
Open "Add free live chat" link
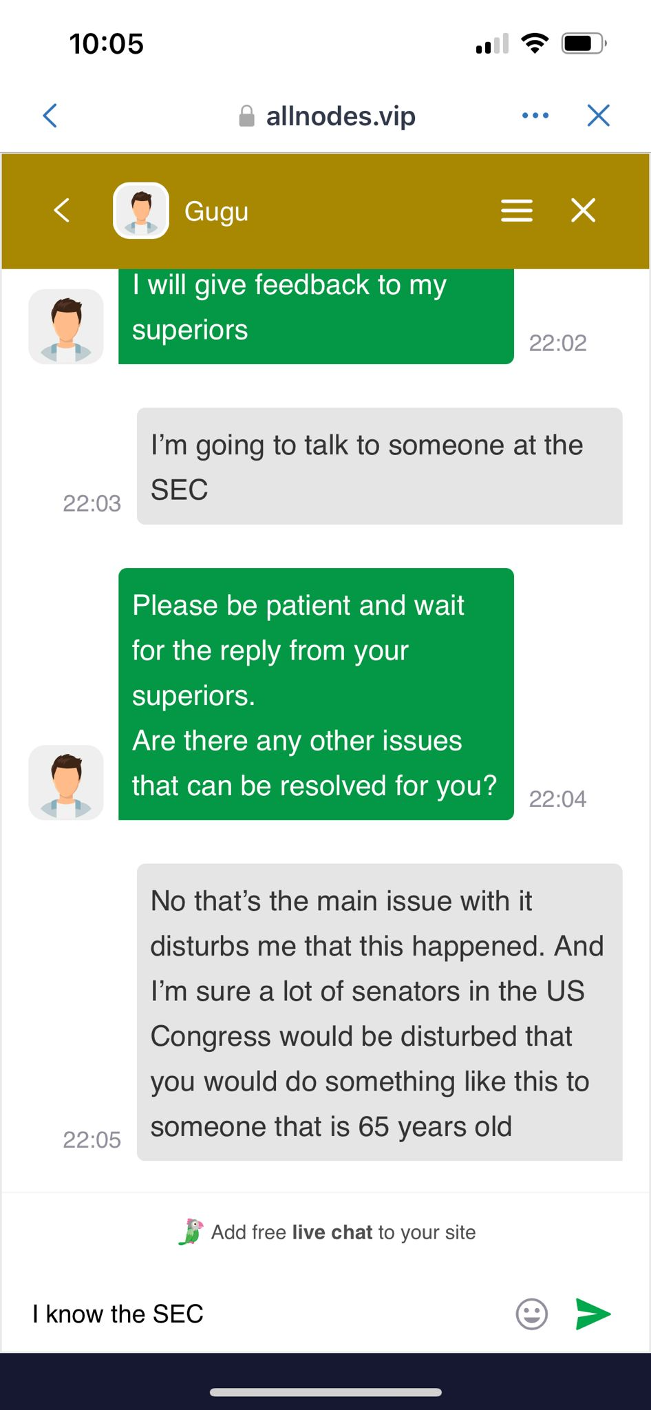pos(343,1232)
